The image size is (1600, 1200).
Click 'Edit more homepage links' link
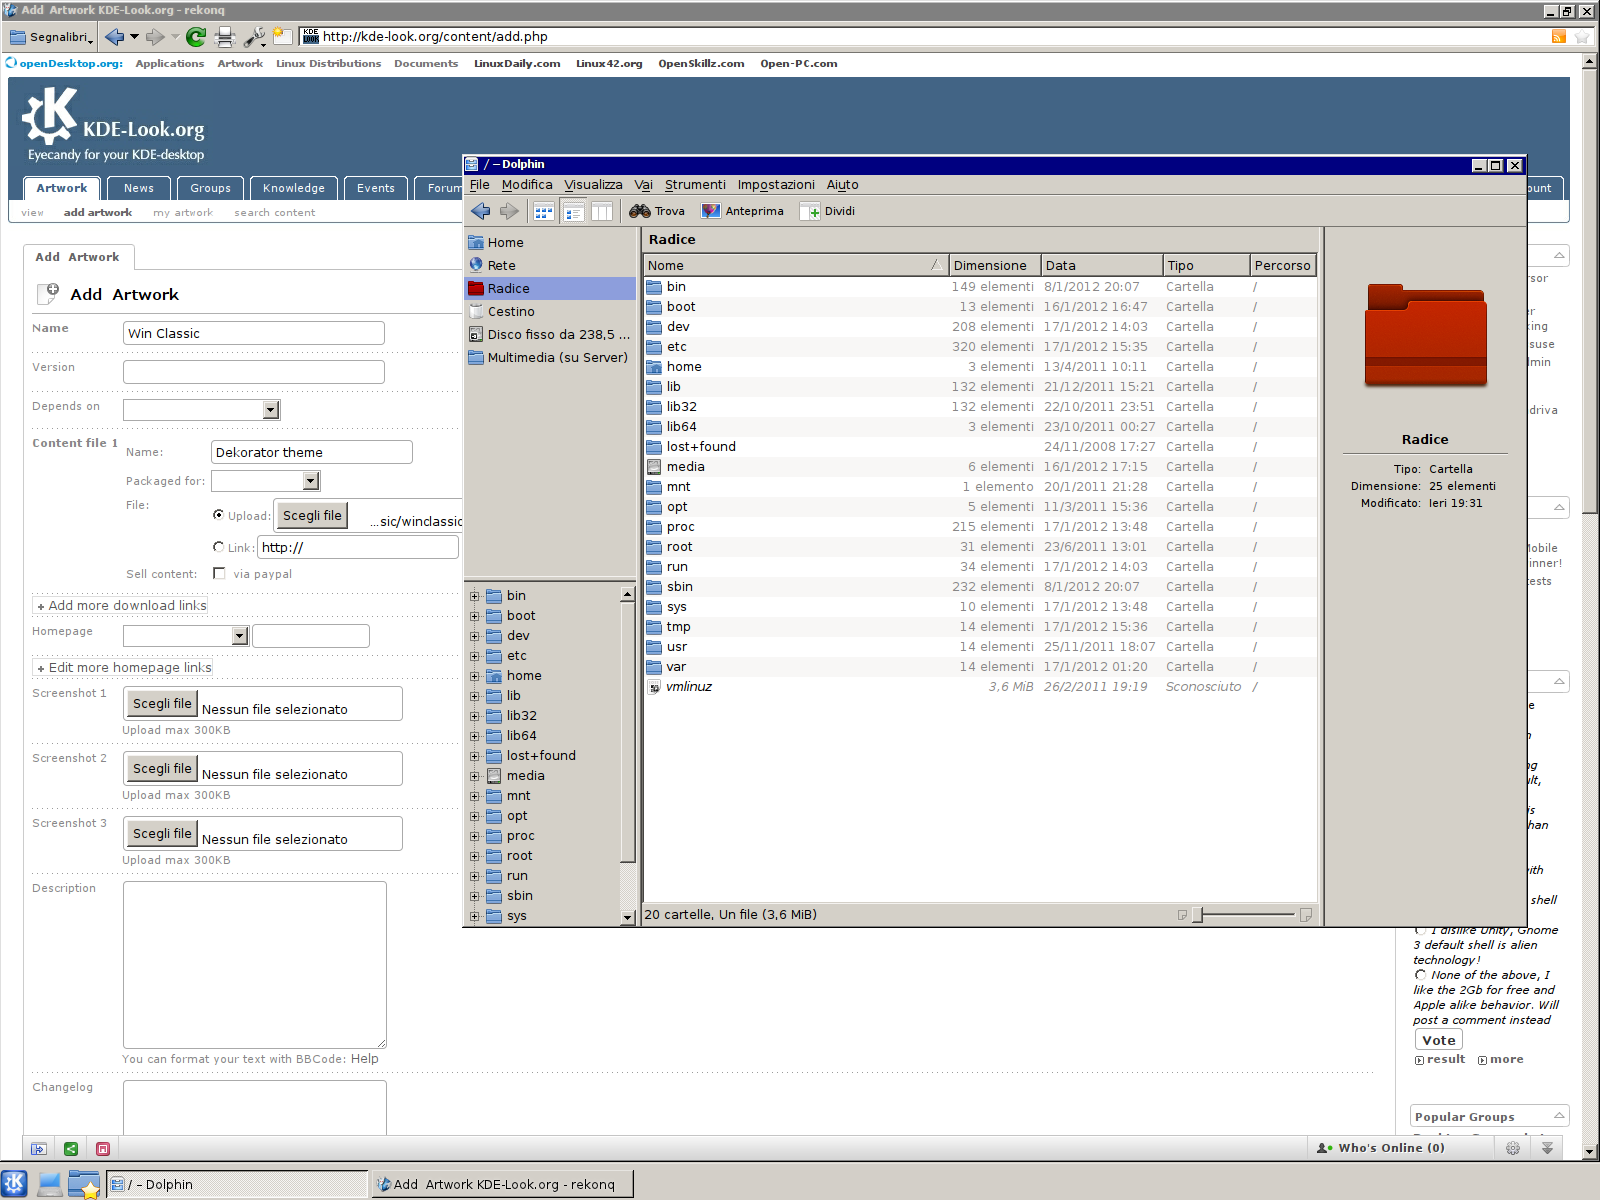pyautogui.click(x=124, y=667)
